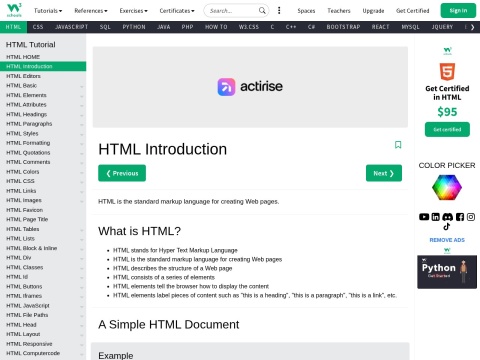Expand the HTML Basic sidebar chevron
Image resolution: width=480 pixels, height=360 pixels.
[82, 86]
